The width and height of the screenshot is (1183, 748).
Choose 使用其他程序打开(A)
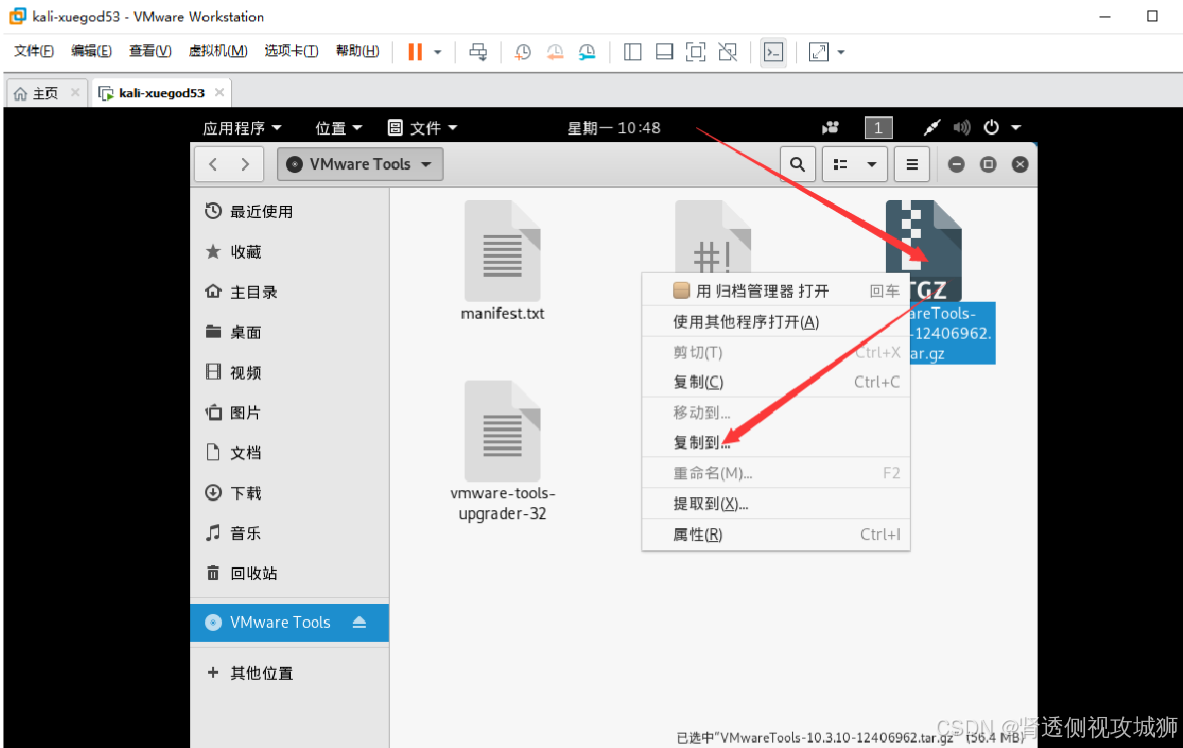click(x=776, y=322)
